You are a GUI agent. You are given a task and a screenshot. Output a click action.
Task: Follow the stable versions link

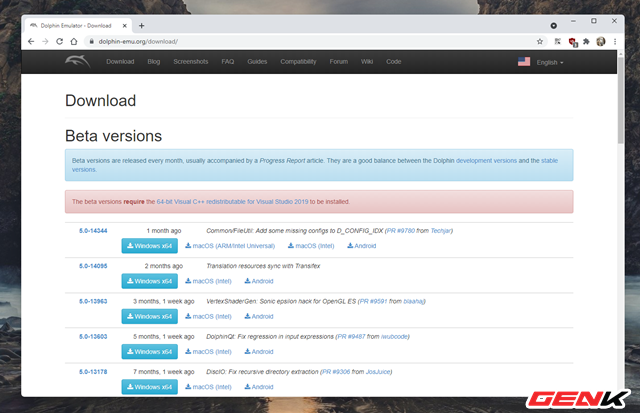click(549, 160)
